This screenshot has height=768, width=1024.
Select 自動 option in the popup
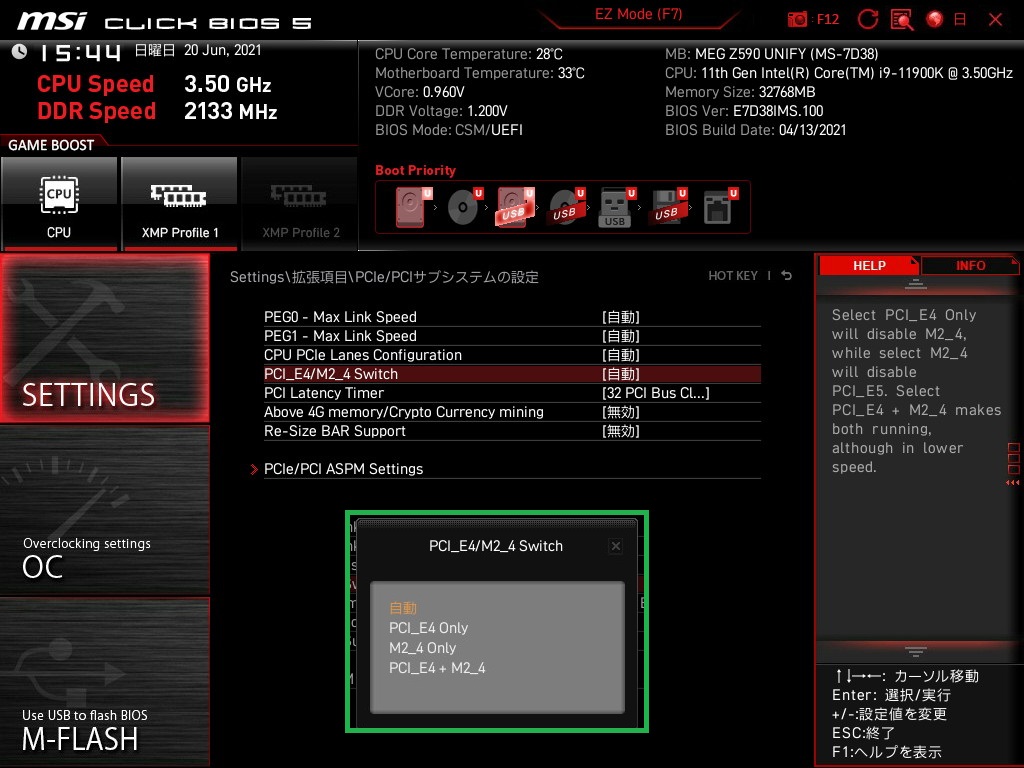403,608
